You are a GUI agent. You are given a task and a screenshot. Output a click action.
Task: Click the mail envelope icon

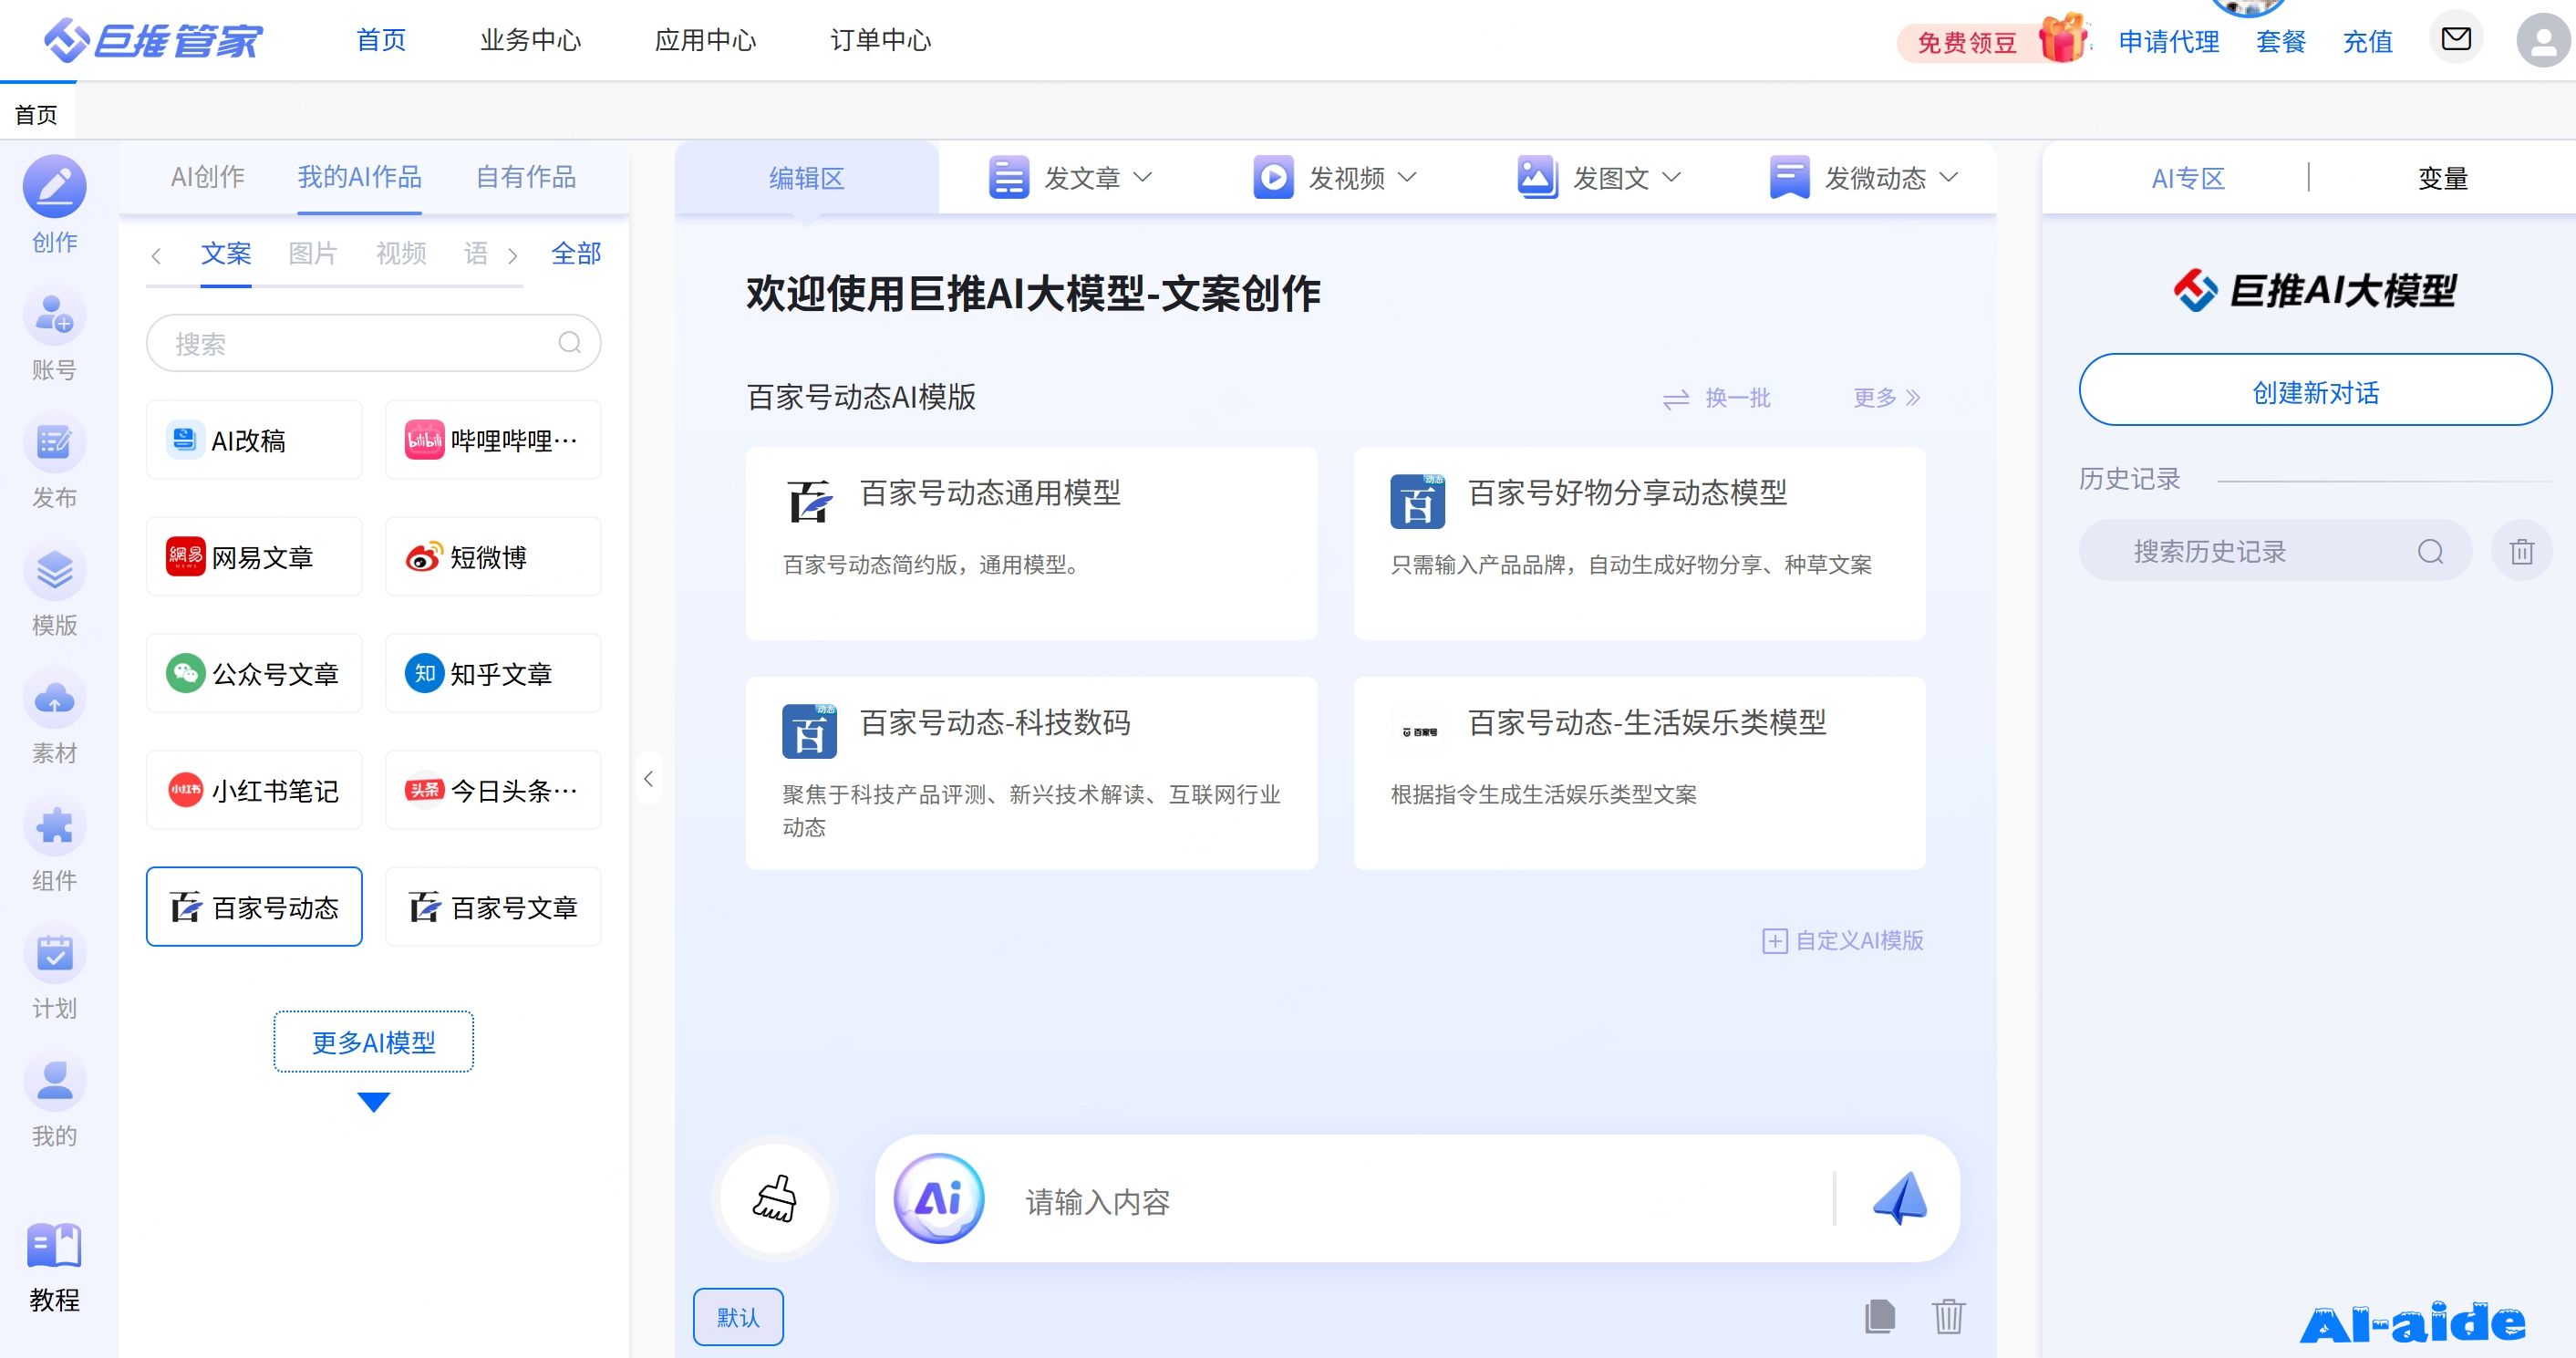tap(2456, 39)
